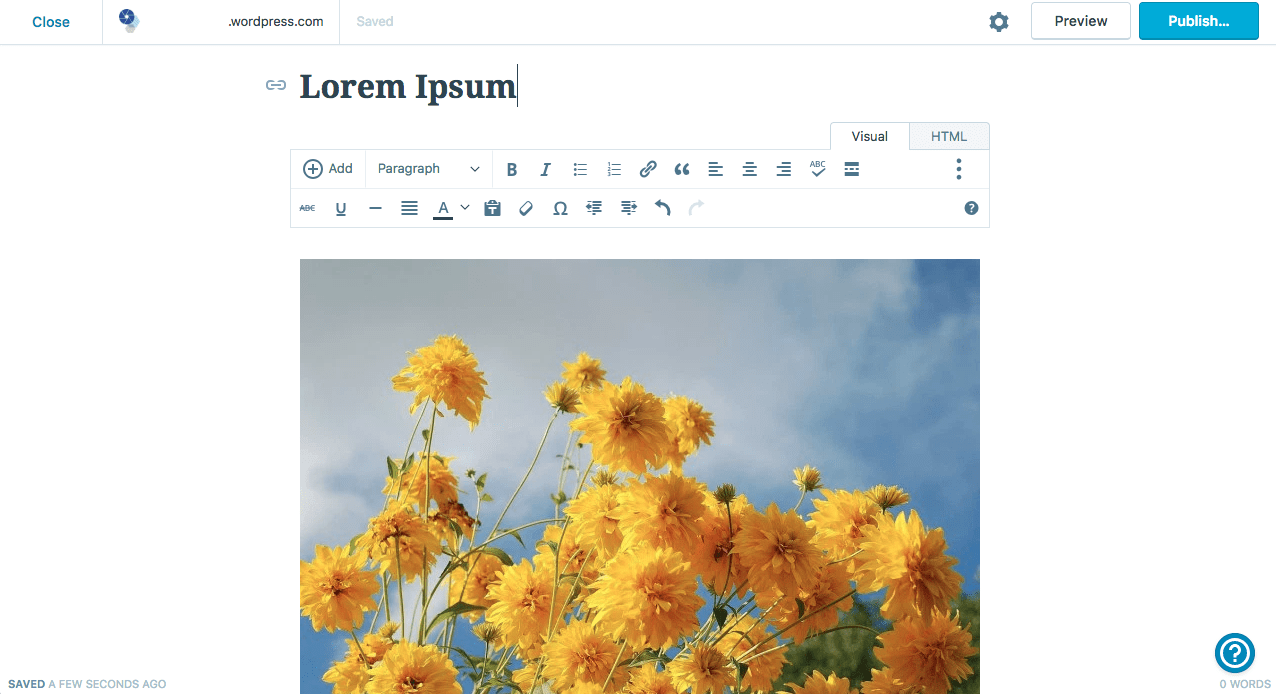Click the 0 WORDS counter
1276x694 pixels.
[1245, 684]
